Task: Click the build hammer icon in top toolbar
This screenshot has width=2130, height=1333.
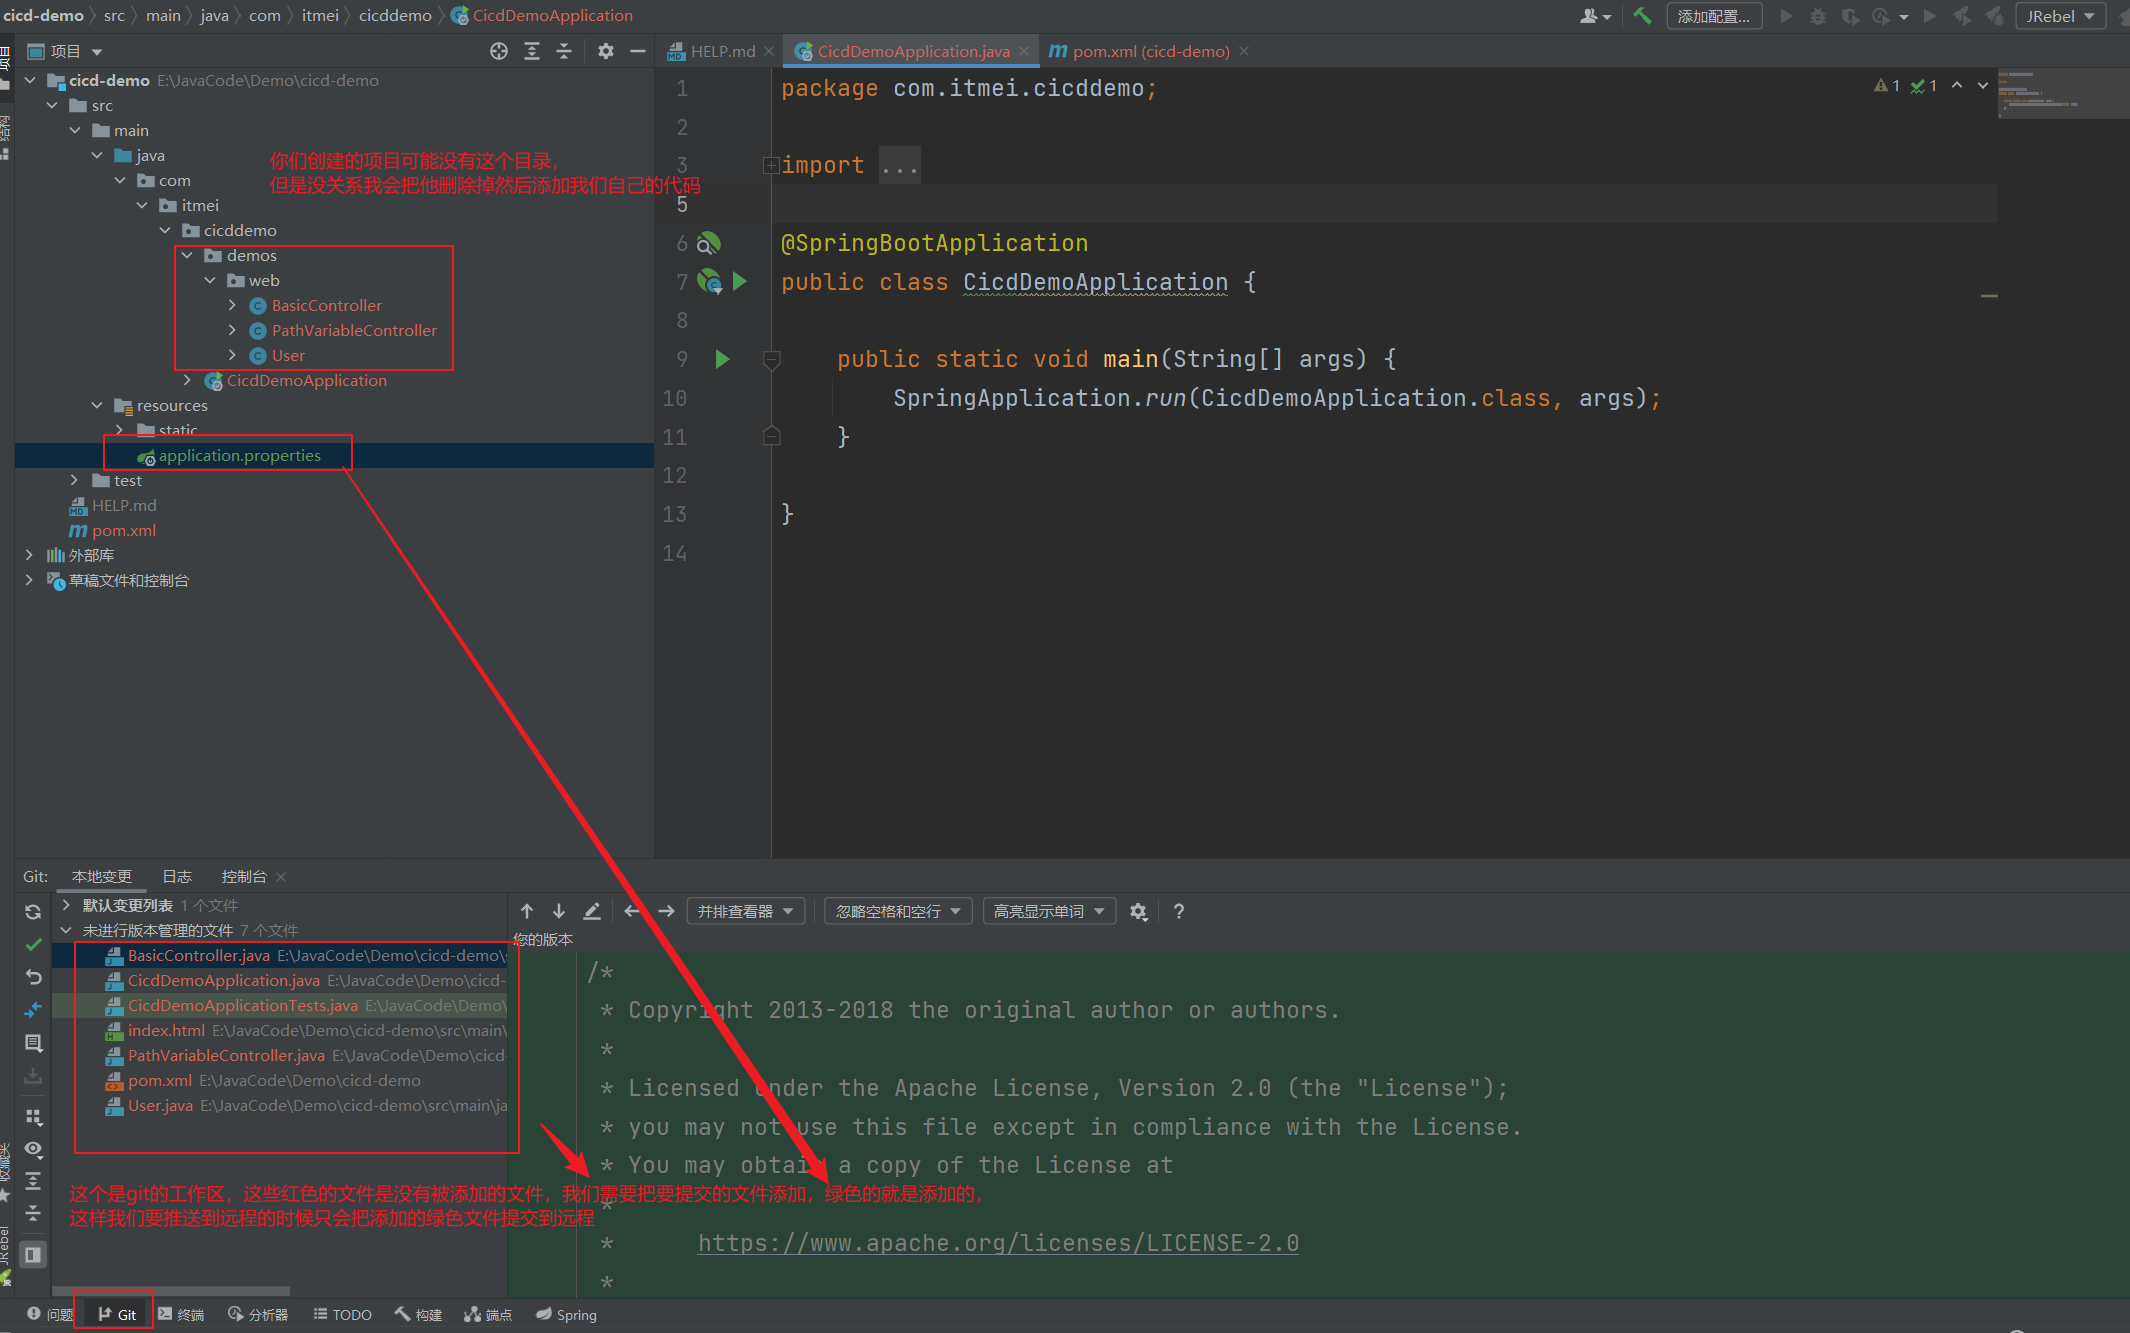Action: [x=1641, y=16]
